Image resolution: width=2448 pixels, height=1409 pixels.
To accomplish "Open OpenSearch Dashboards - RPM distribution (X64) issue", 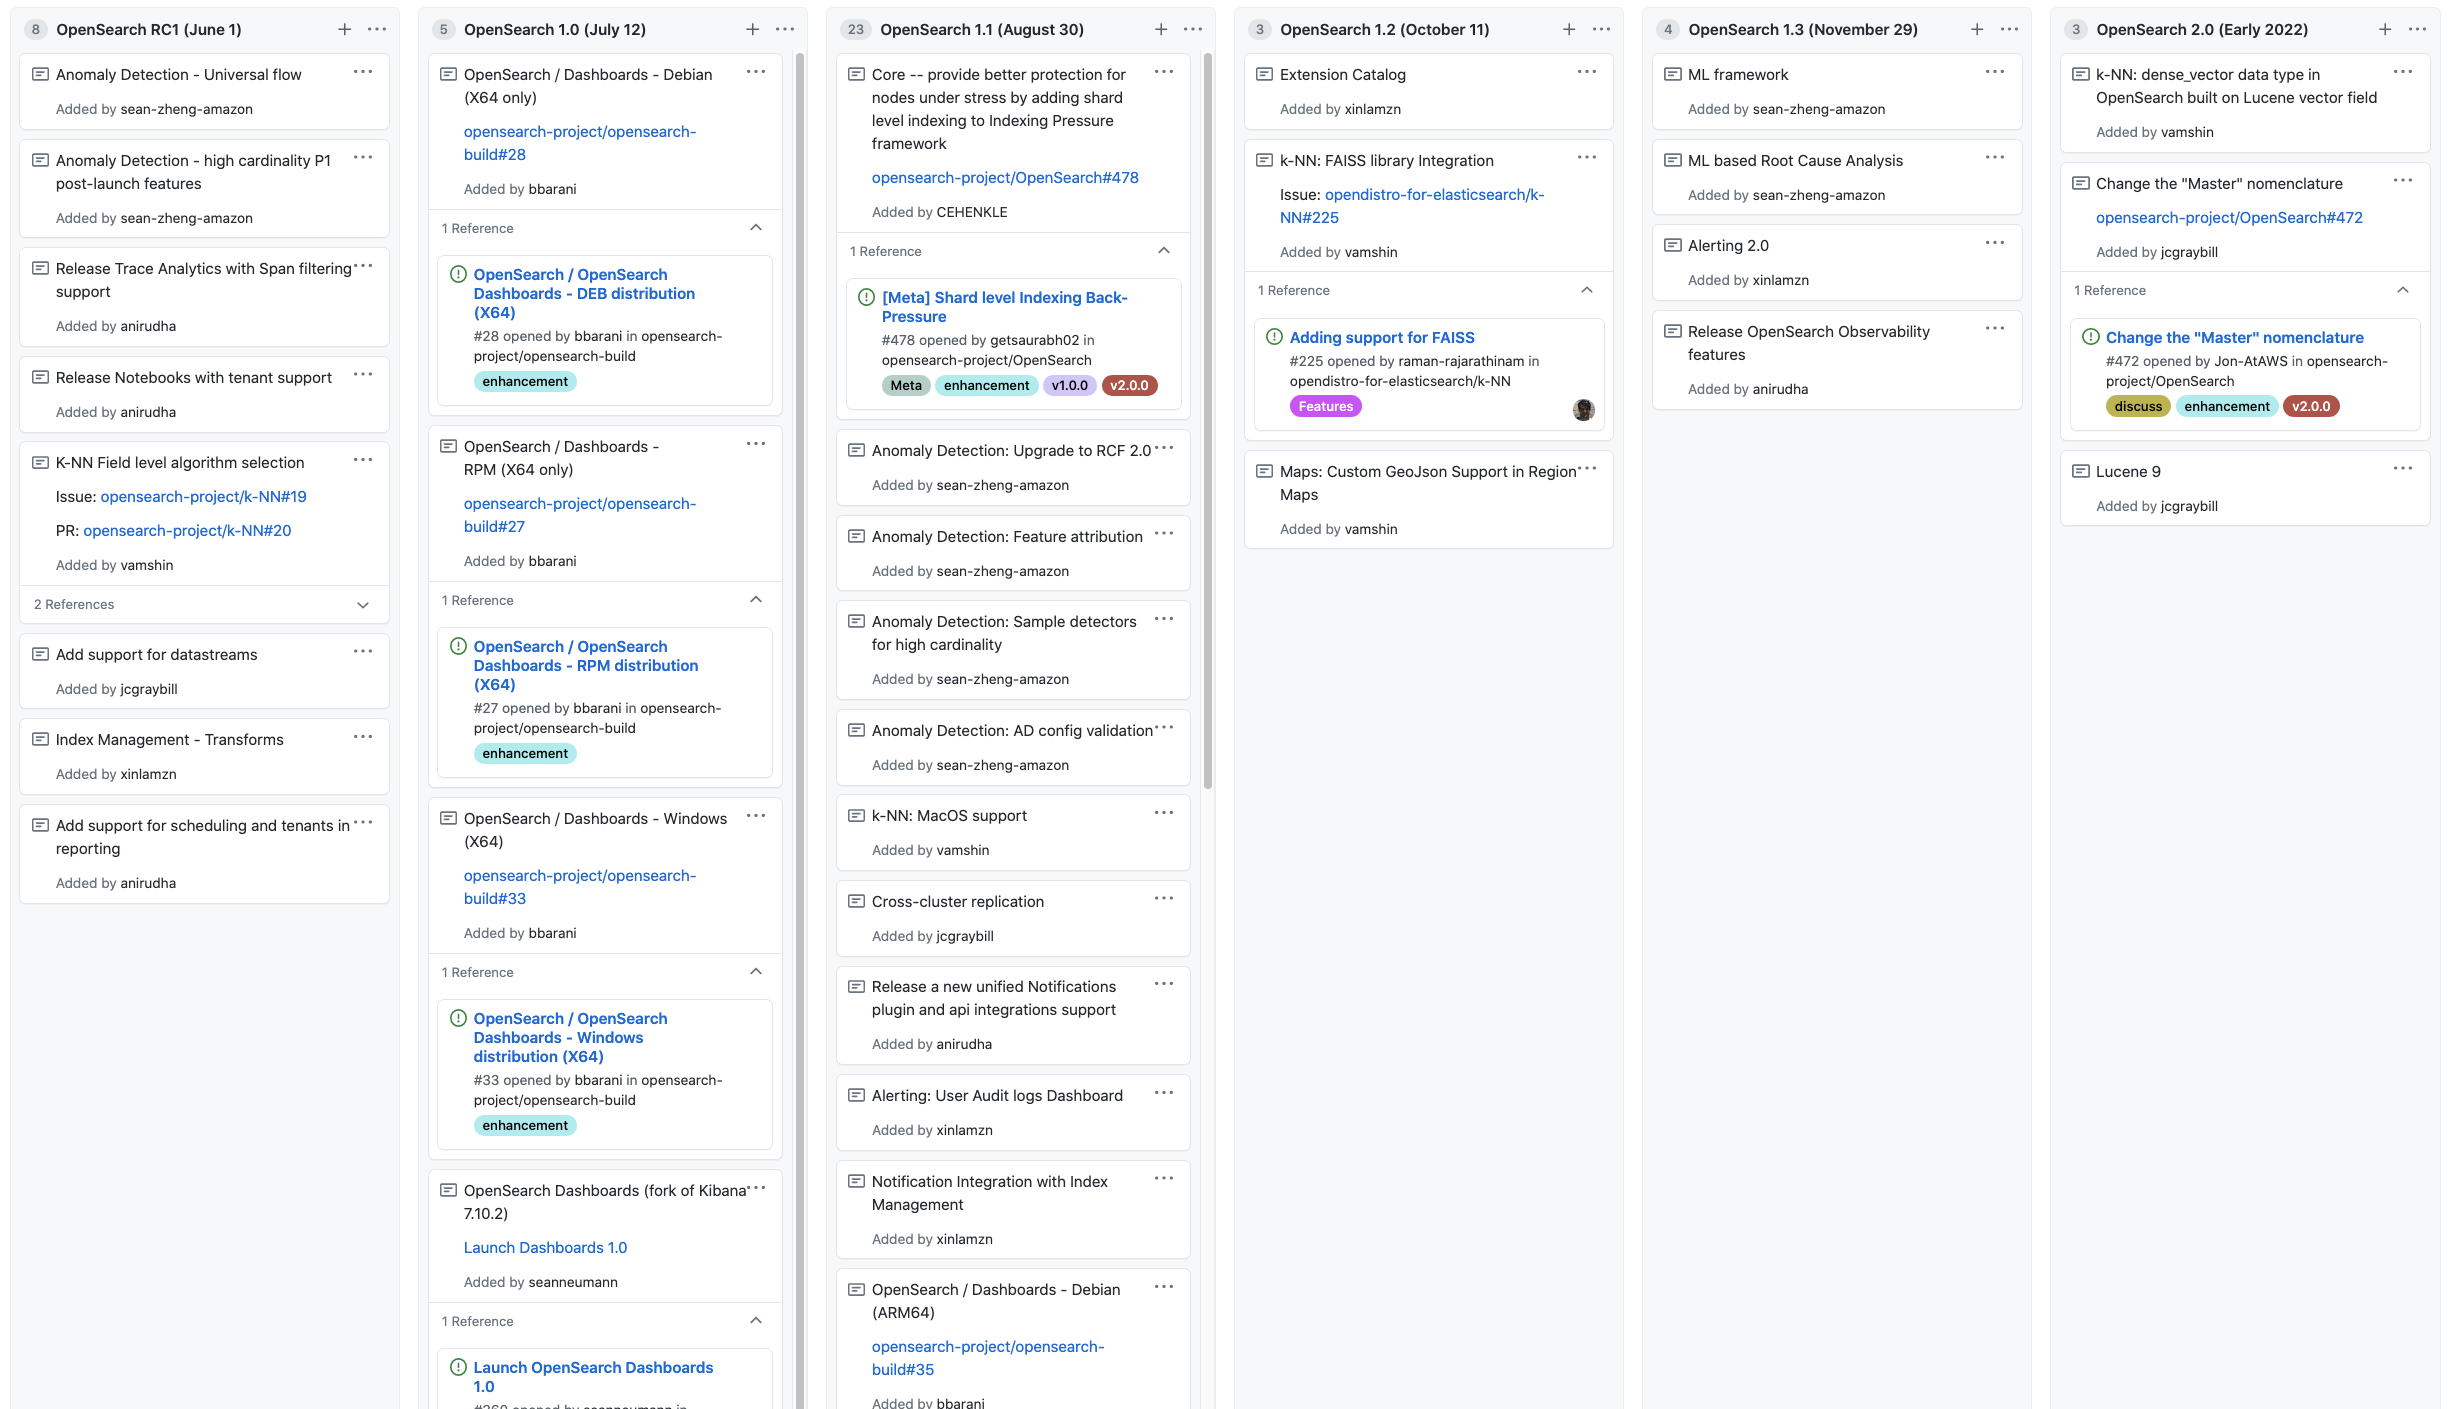I will click(586, 666).
